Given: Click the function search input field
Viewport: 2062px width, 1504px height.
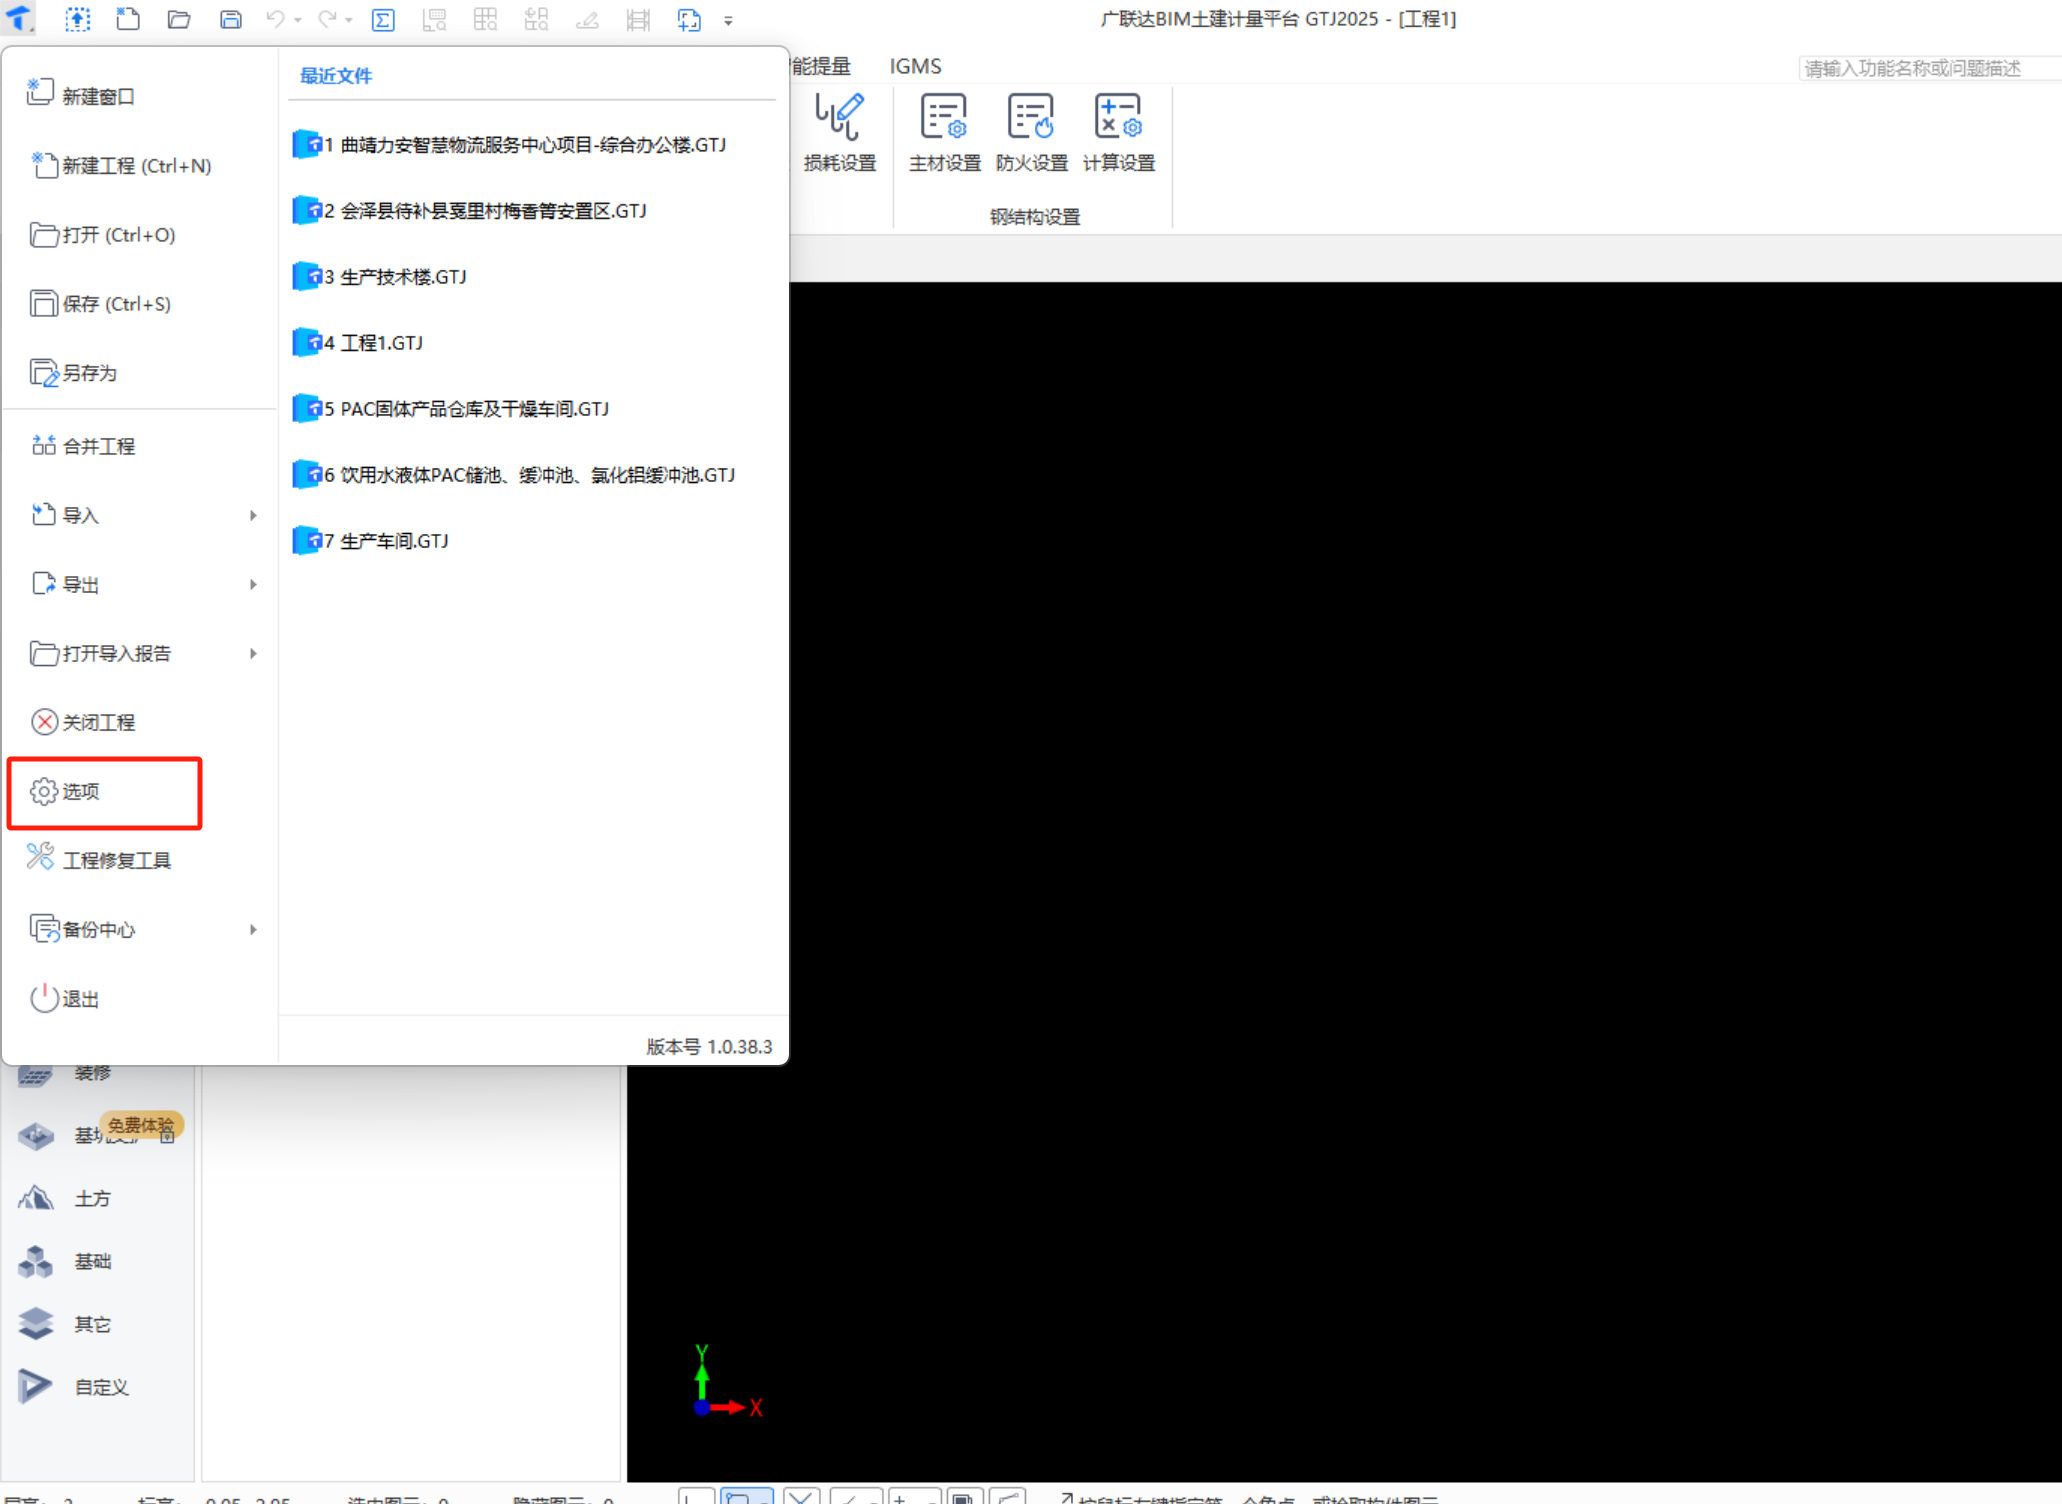Looking at the screenshot, I should tap(1930, 68).
